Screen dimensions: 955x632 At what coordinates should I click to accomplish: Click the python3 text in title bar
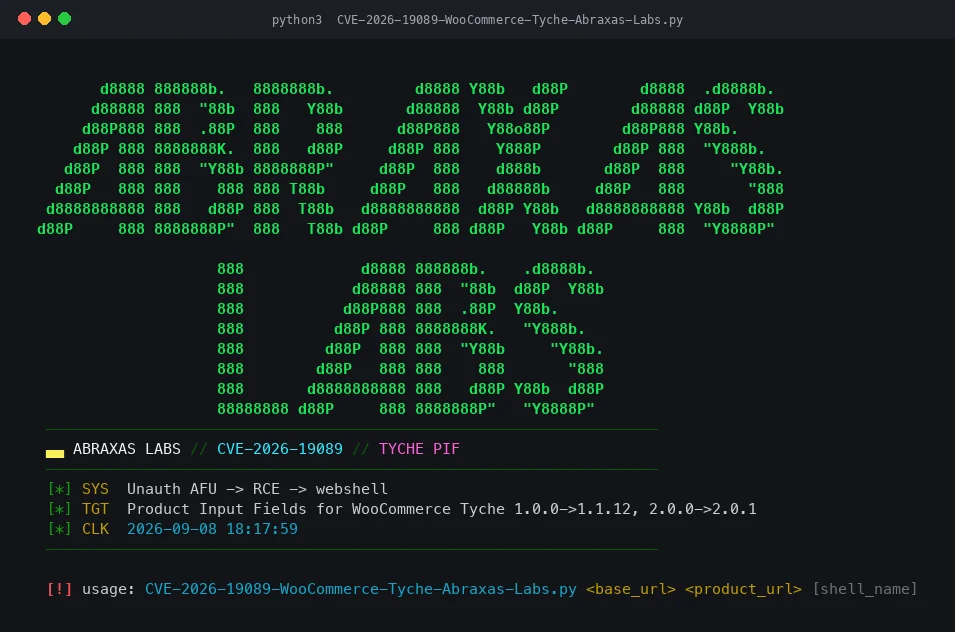click(297, 20)
